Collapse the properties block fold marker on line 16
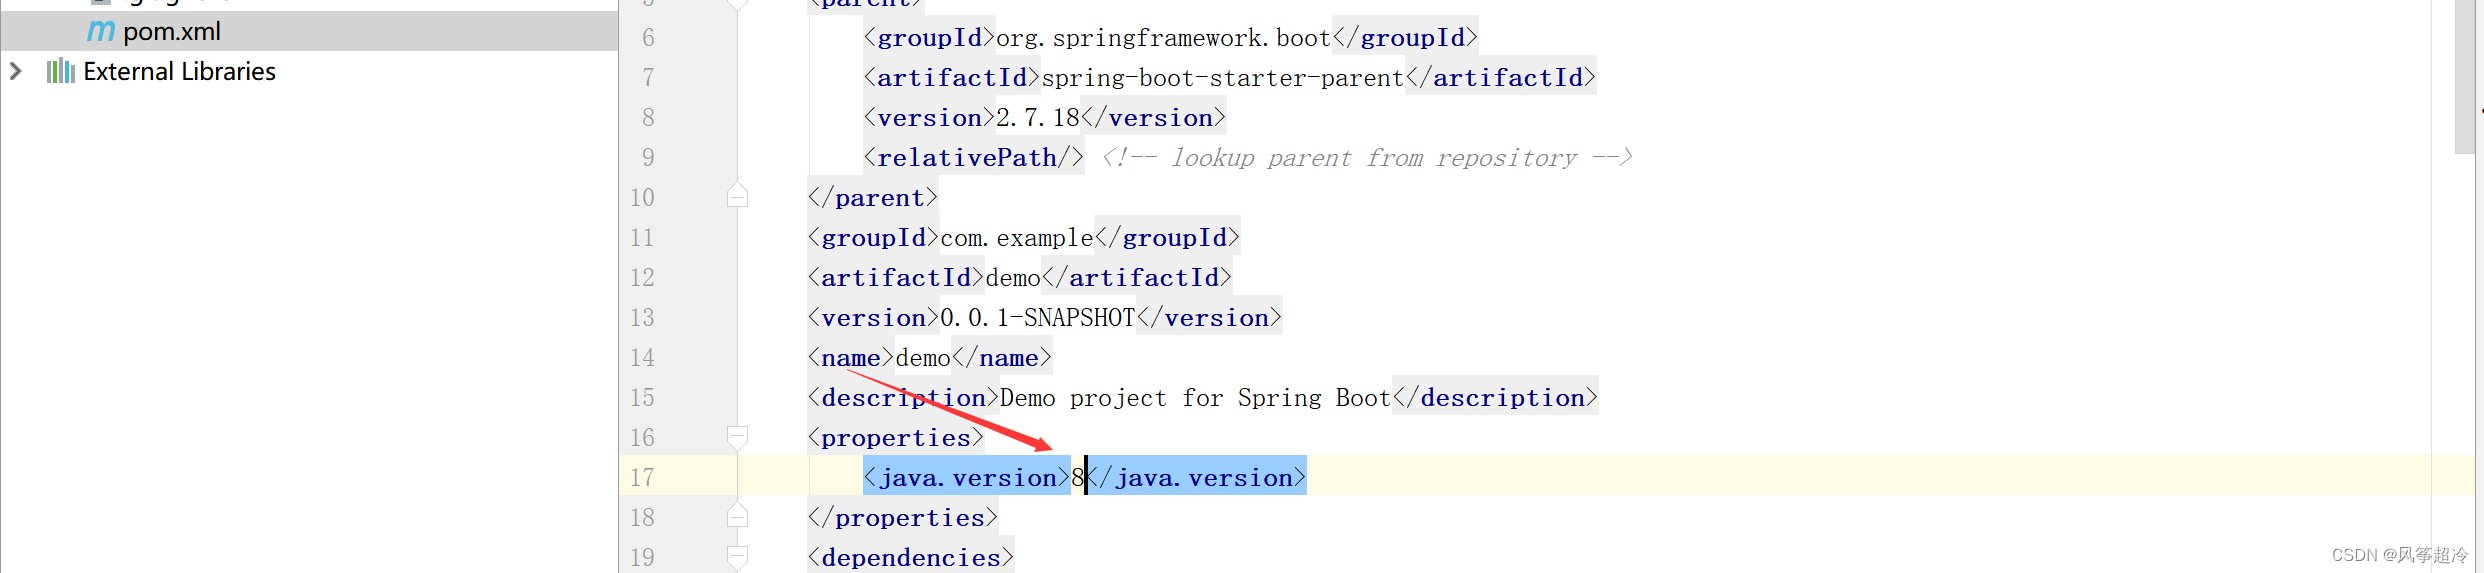Viewport: 2484px width, 573px height. click(737, 437)
